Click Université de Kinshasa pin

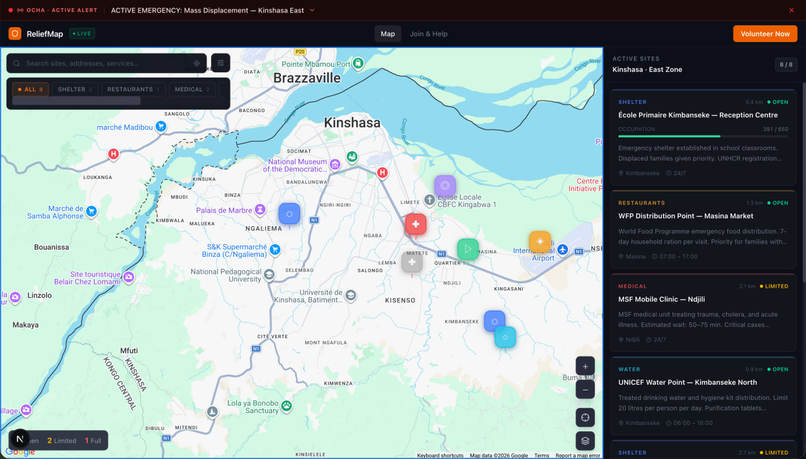[x=351, y=296]
